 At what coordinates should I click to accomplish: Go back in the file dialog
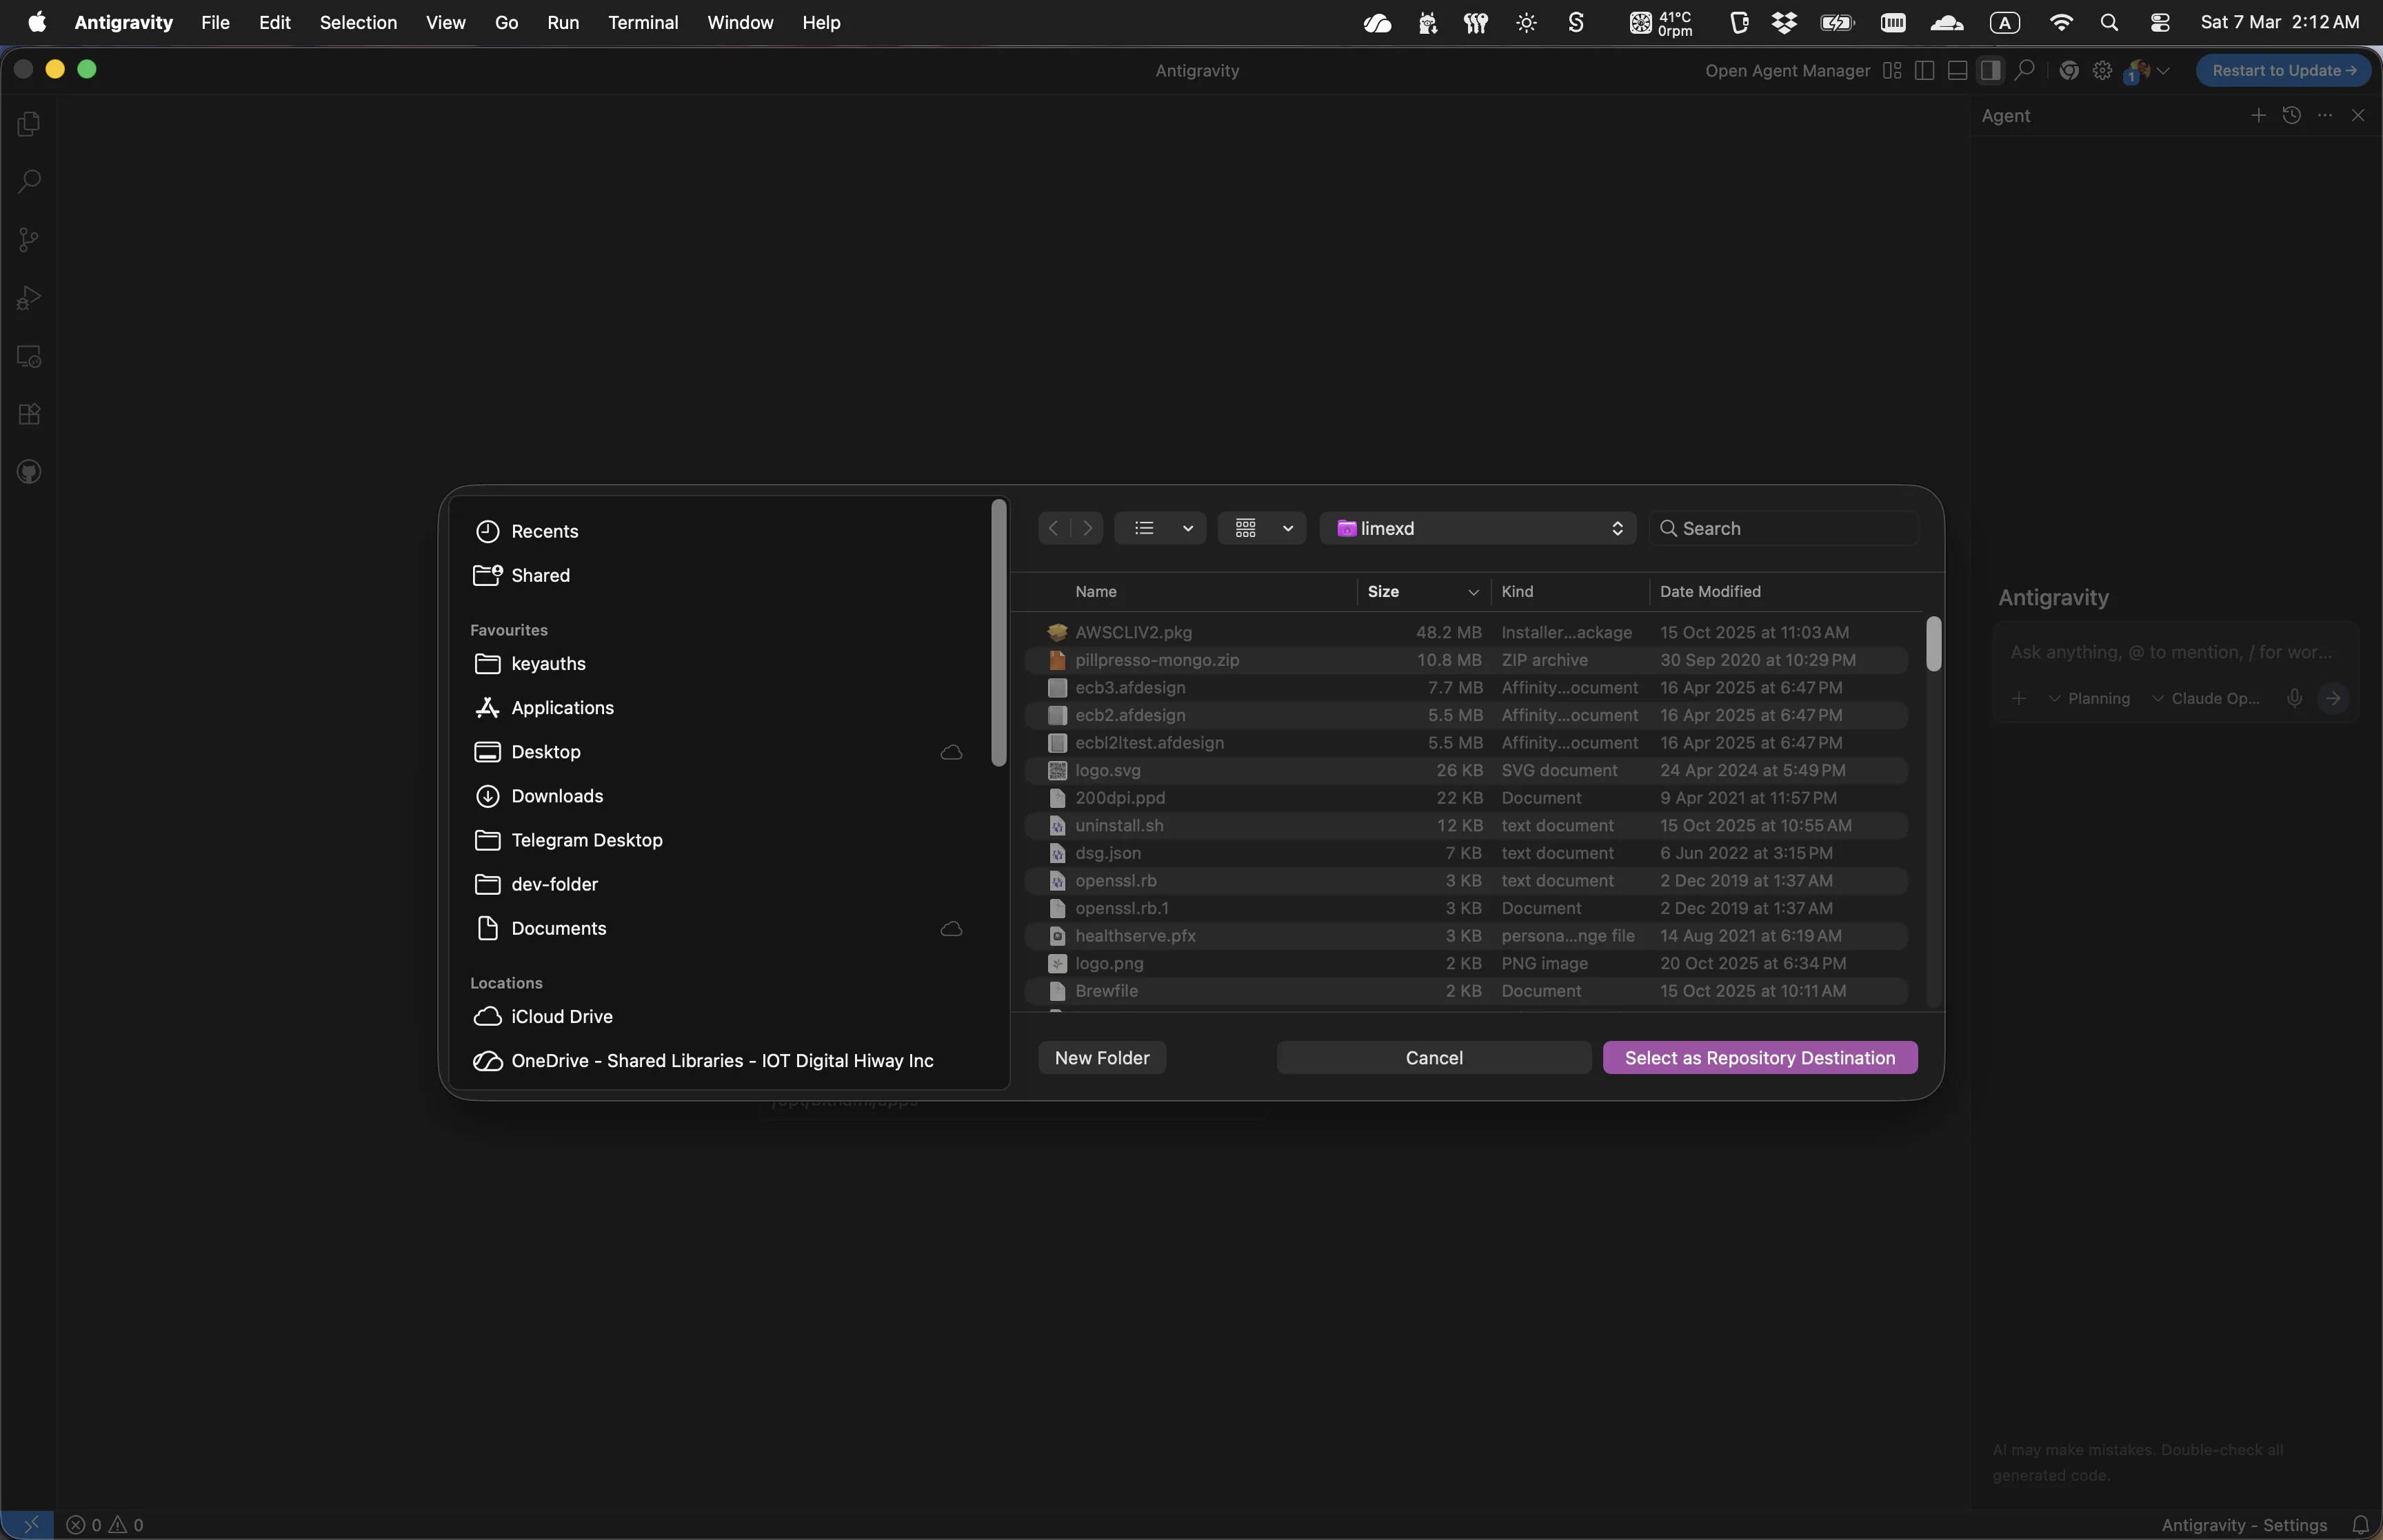pyautogui.click(x=1054, y=528)
